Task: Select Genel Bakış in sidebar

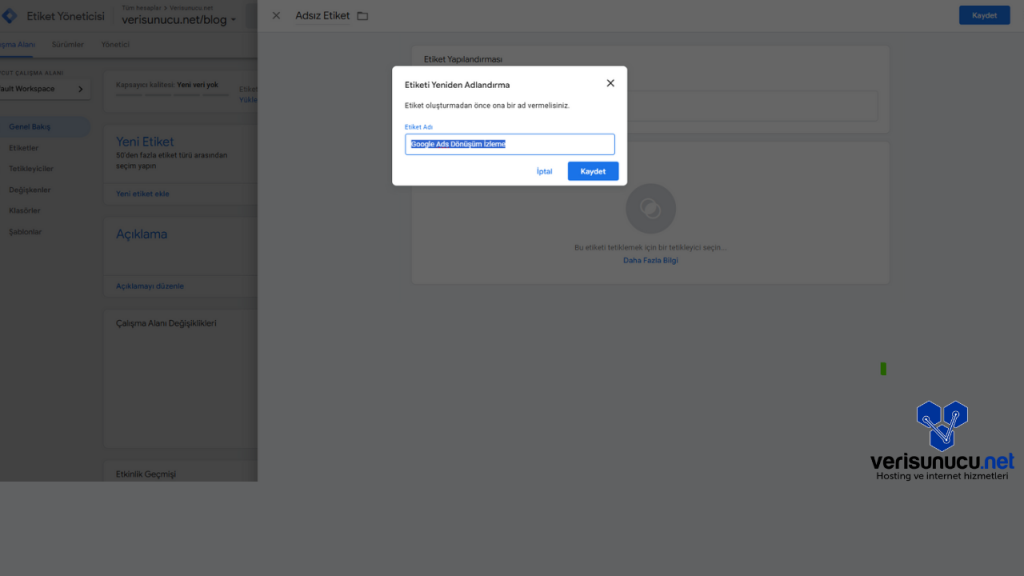Action: (43, 127)
